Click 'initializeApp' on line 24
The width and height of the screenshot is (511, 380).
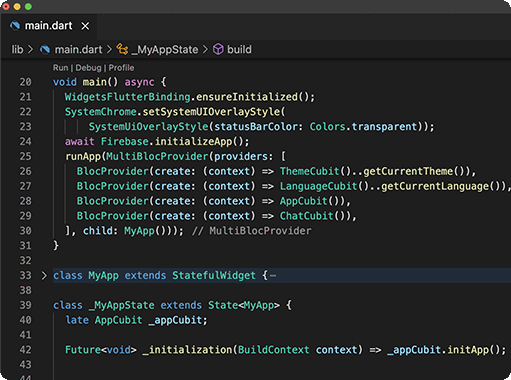click(x=193, y=142)
